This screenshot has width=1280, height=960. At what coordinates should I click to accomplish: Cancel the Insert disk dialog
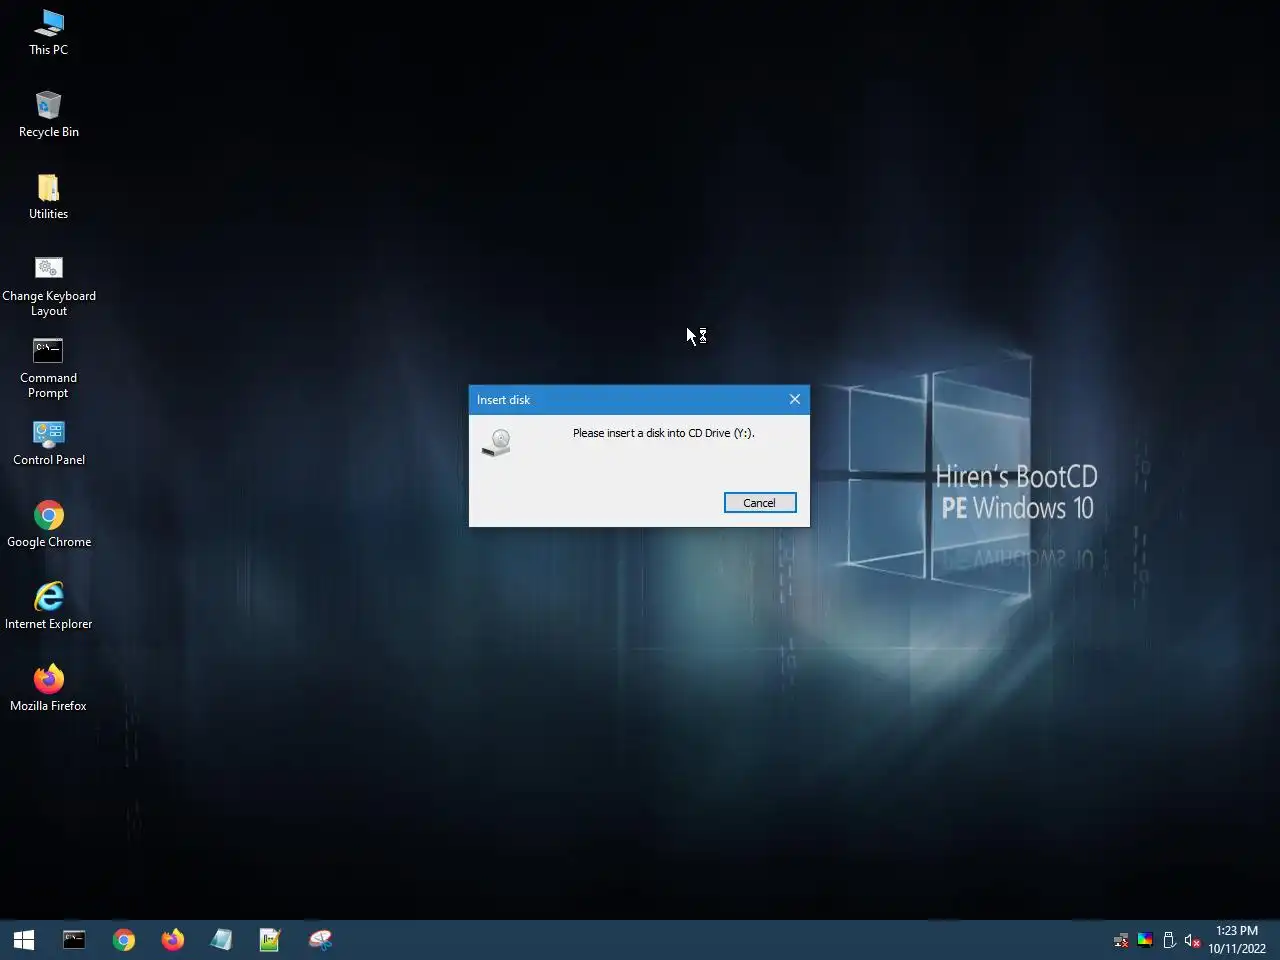coord(760,503)
